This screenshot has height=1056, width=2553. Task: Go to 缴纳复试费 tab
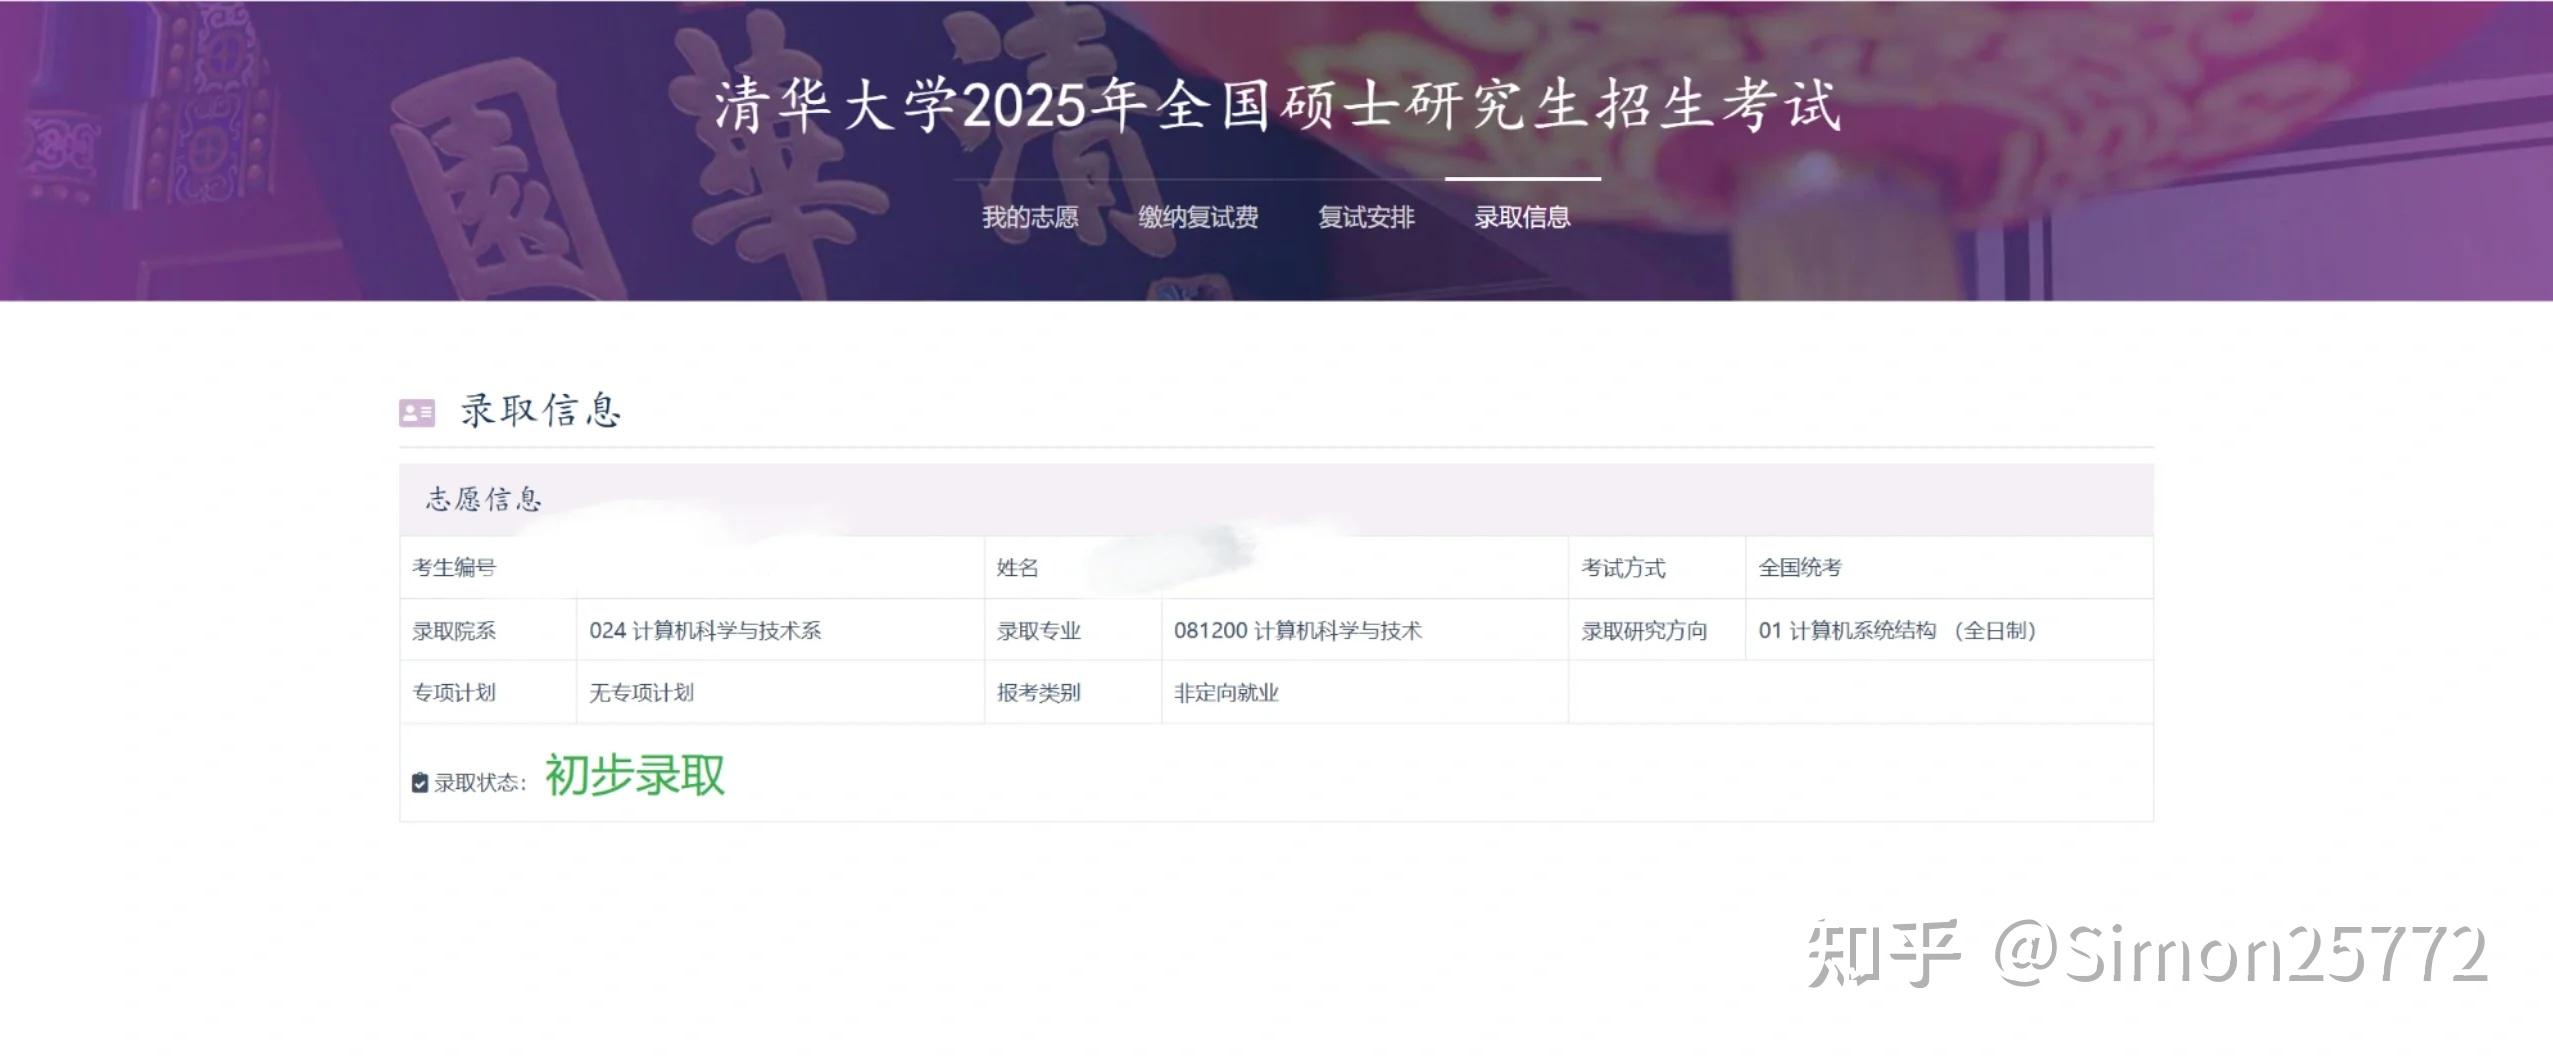[x=1198, y=217]
